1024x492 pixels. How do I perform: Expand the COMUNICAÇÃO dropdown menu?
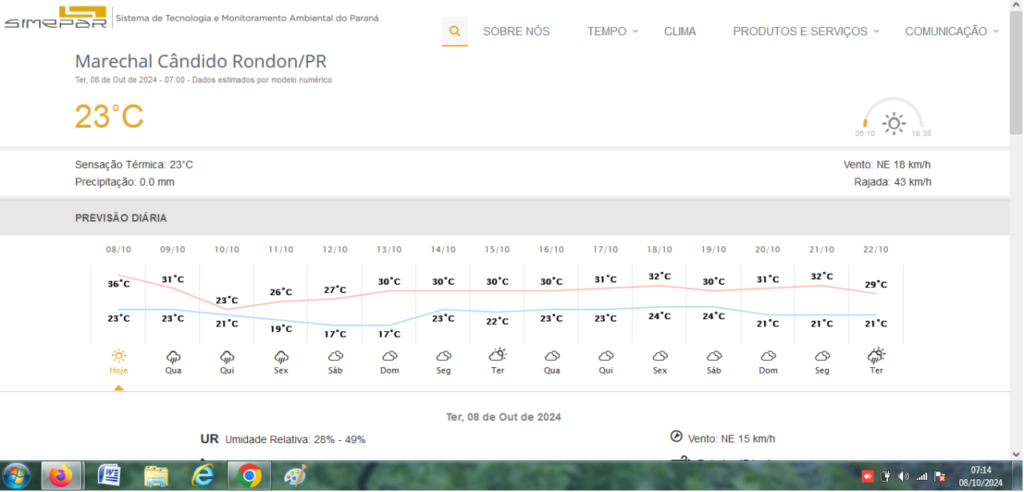952,31
